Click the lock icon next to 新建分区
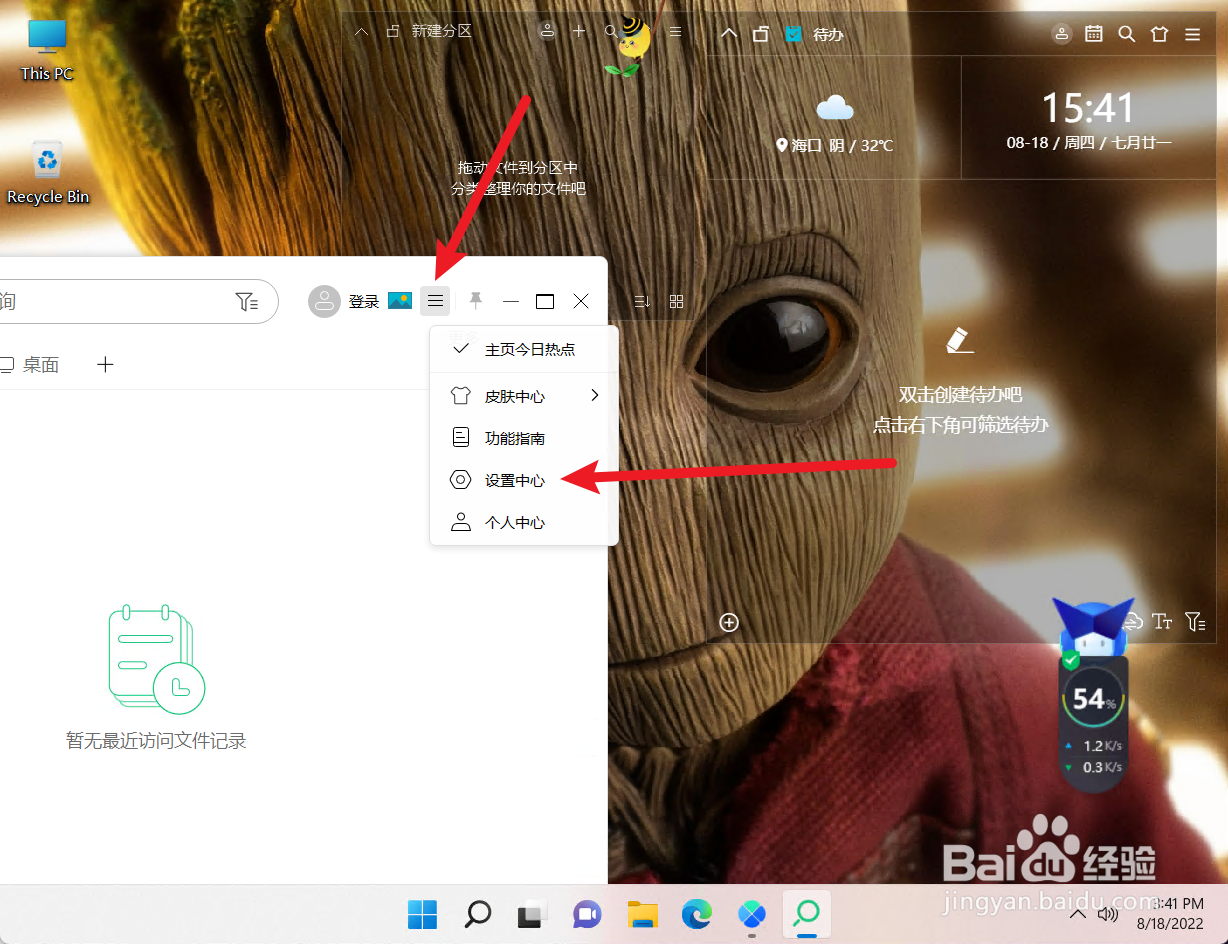This screenshot has height=944, width=1228. (x=393, y=32)
